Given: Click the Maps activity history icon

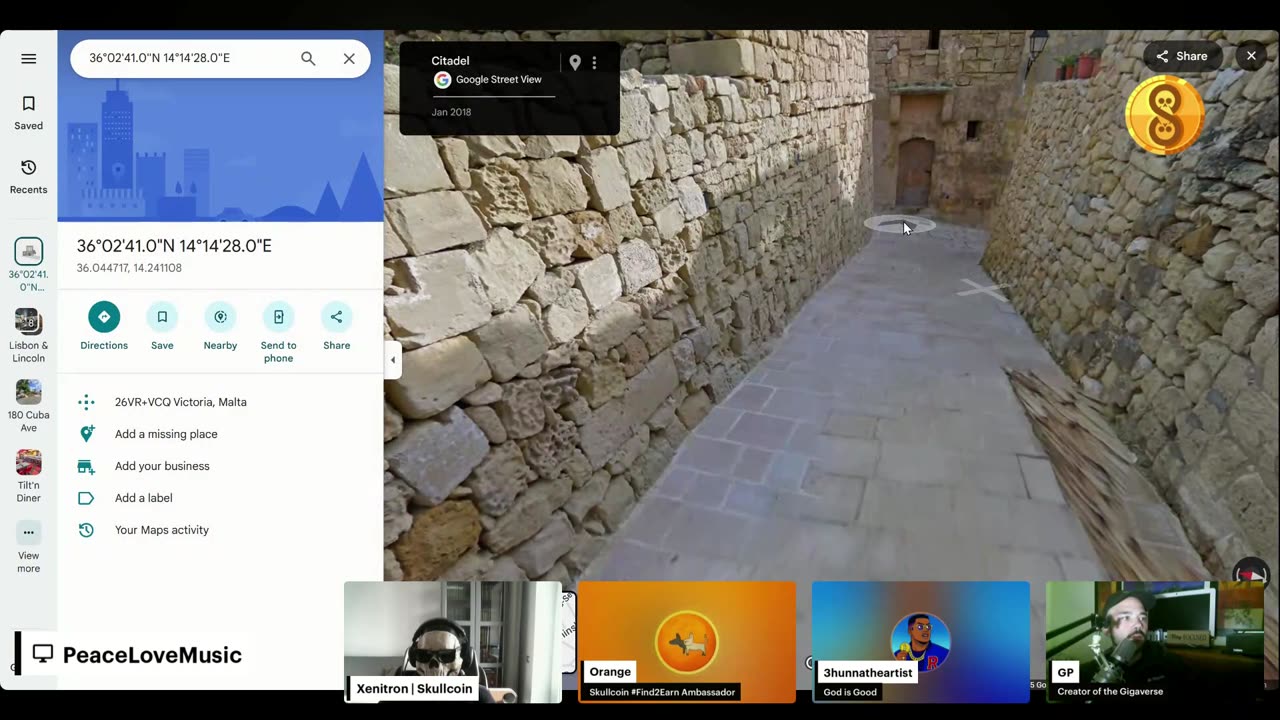Looking at the screenshot, I should point(86,530).
